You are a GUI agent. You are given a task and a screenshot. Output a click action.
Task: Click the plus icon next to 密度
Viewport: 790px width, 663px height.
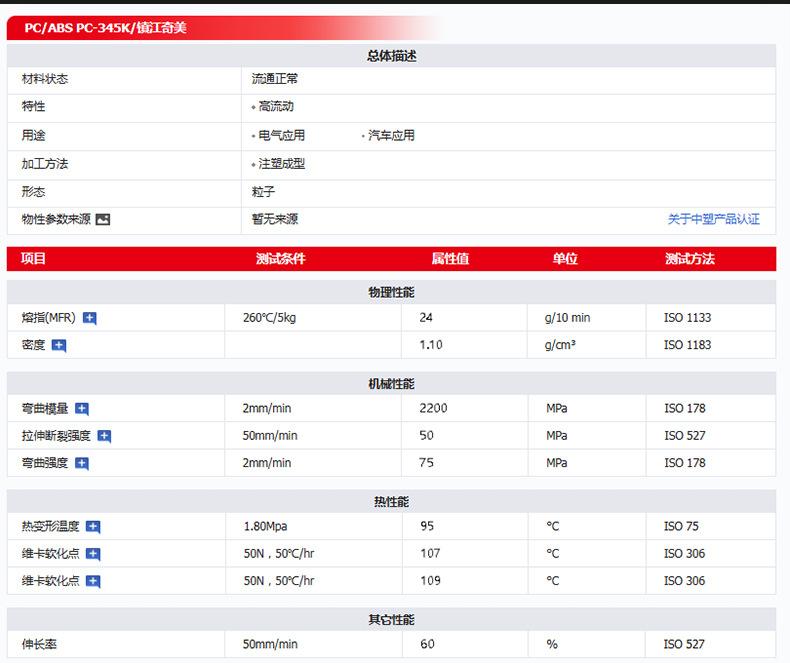click(x=59, y=345)
